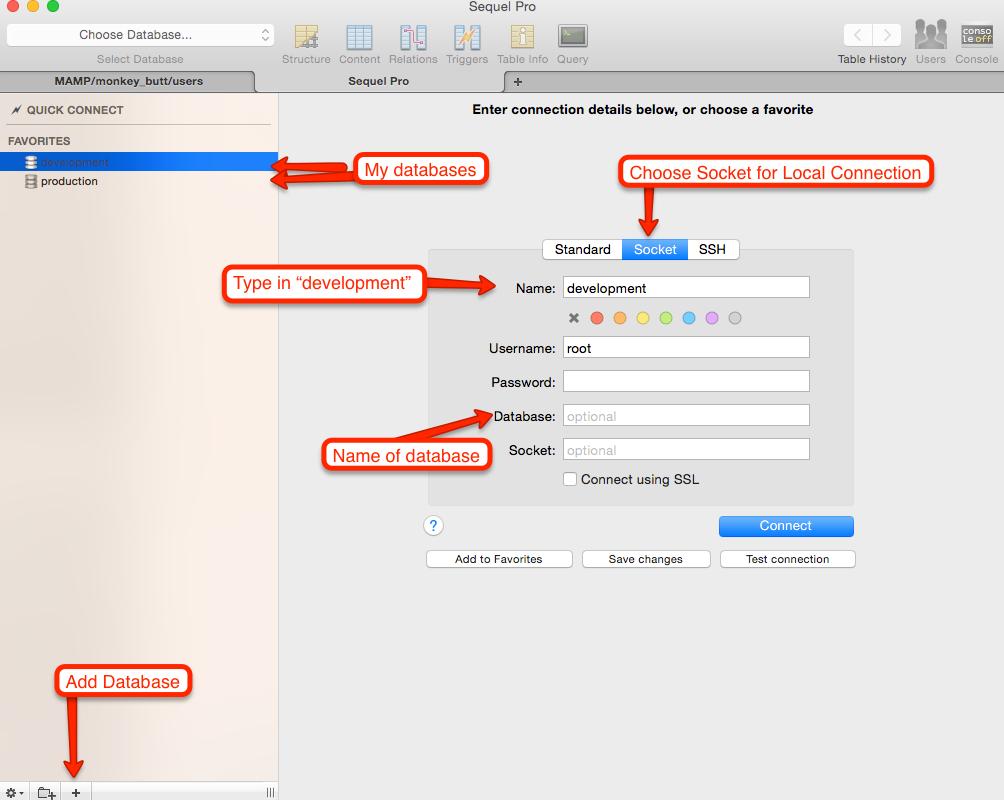Viewport: 1004px width, 800px height.
Task: Pick the yellow color swatch
Action: 643,318
